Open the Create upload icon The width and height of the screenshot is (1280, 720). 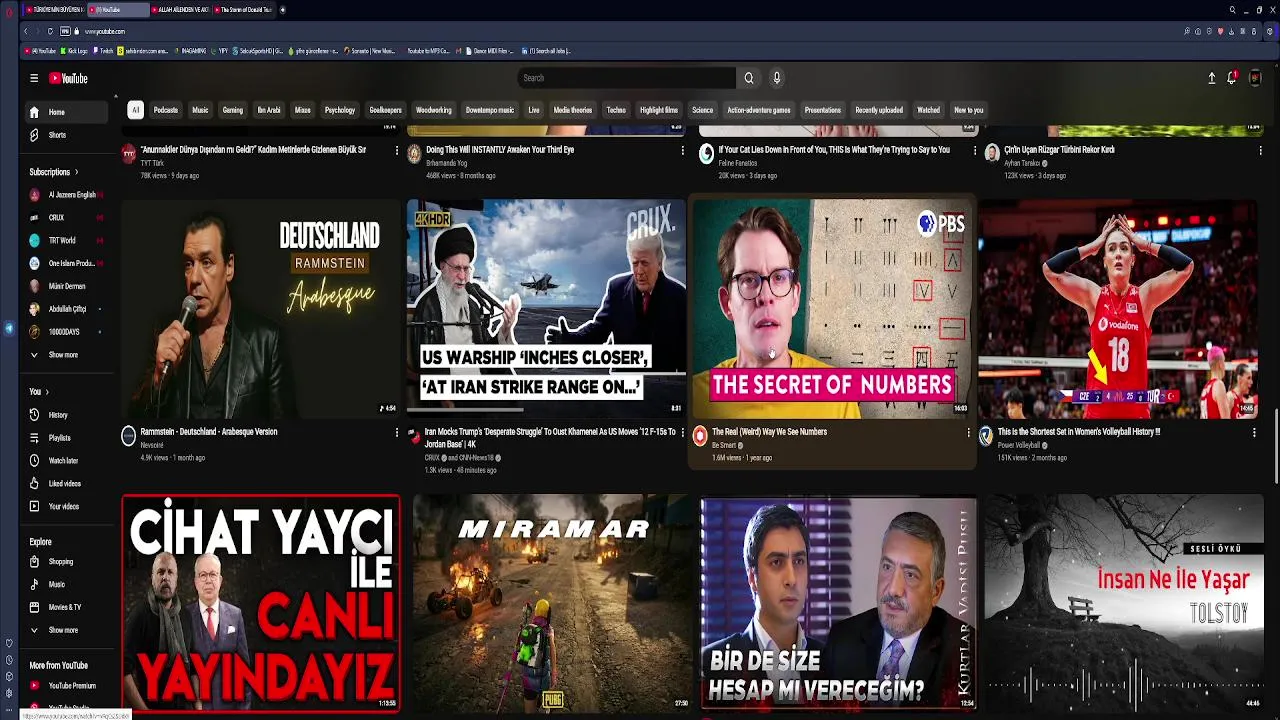pyautogui.click(x=1212, y=78)
